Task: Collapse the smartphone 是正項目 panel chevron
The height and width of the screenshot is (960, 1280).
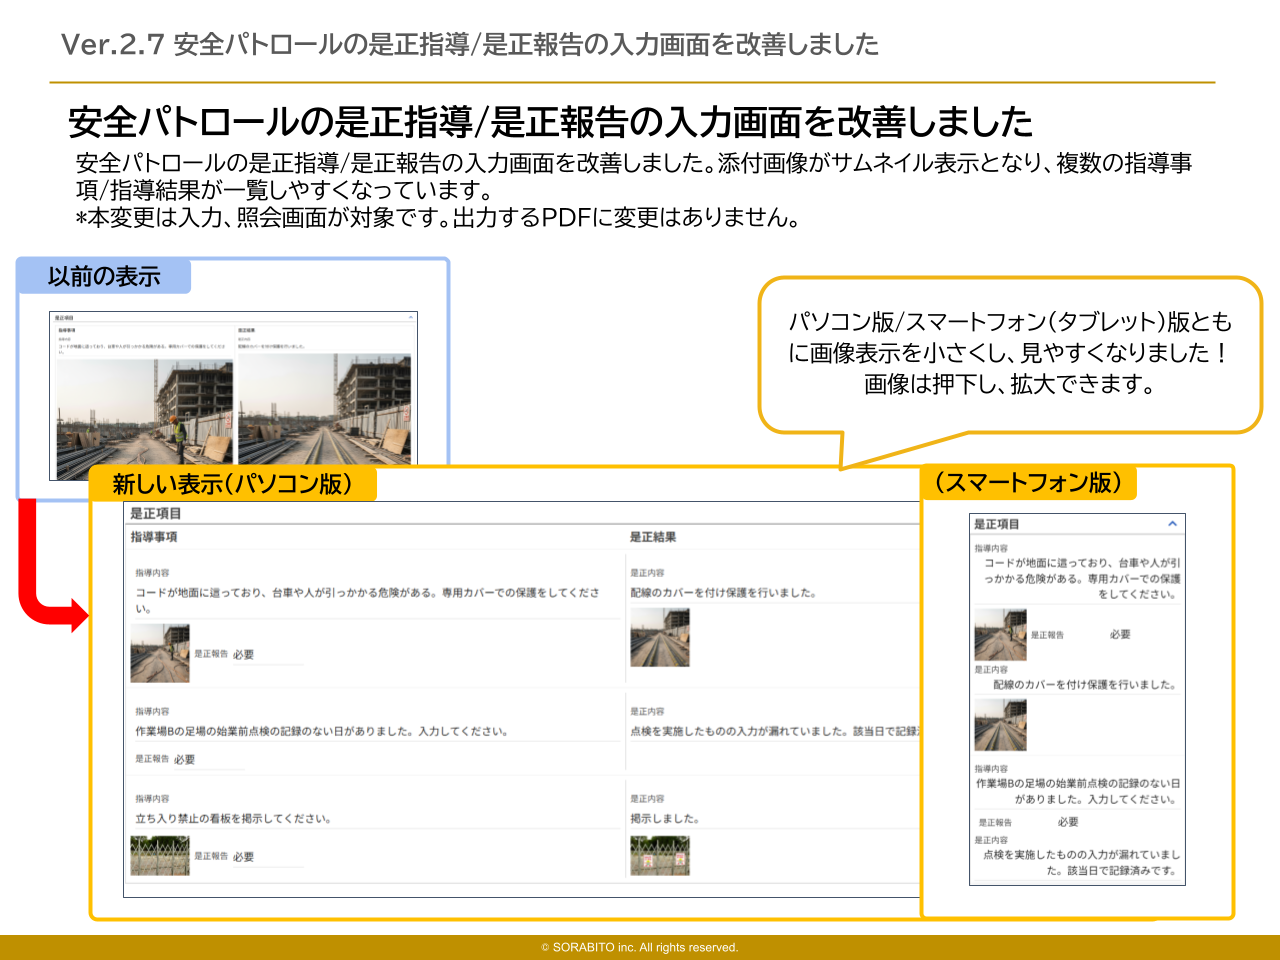Action: coord(1172,524)
